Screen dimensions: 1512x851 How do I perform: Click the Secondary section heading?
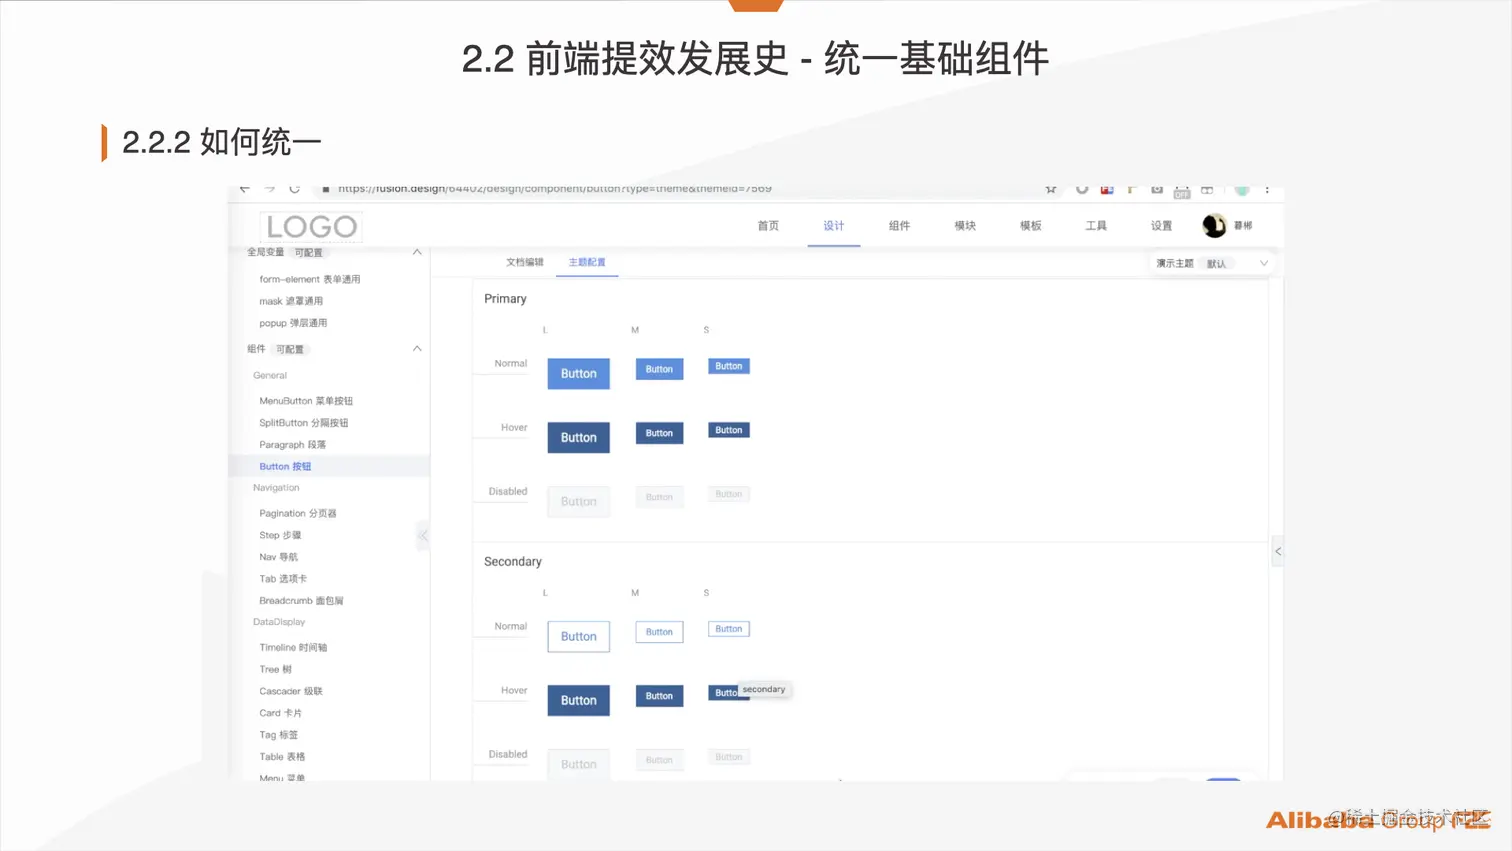tap(513, 562)
